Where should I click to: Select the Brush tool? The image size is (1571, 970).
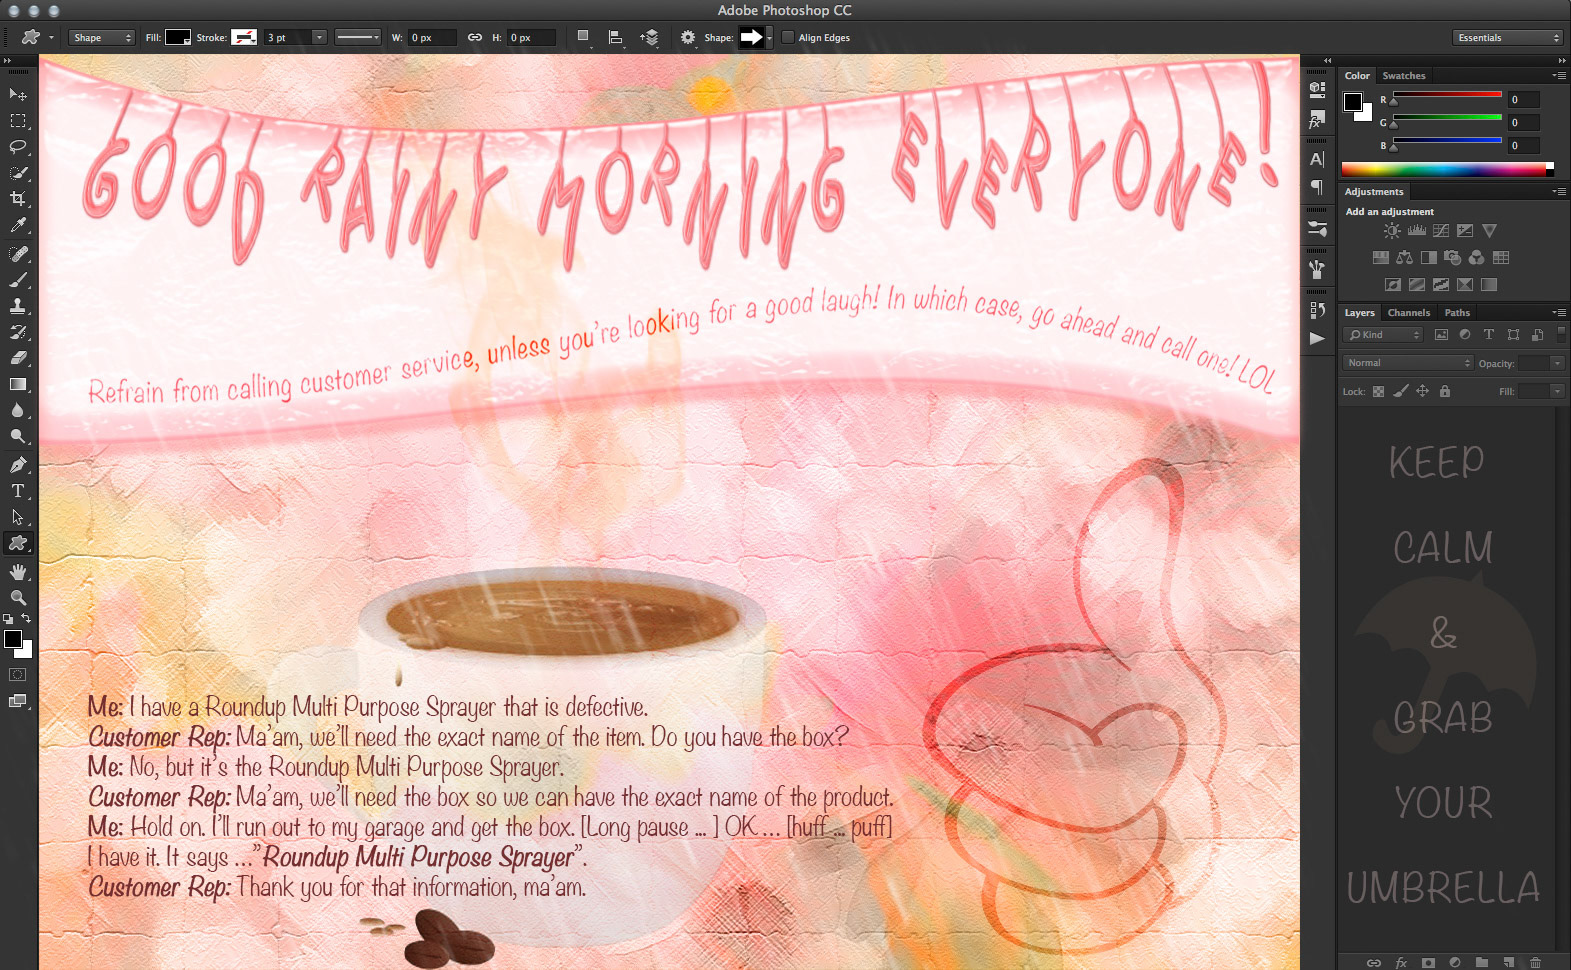pos(17,280)
